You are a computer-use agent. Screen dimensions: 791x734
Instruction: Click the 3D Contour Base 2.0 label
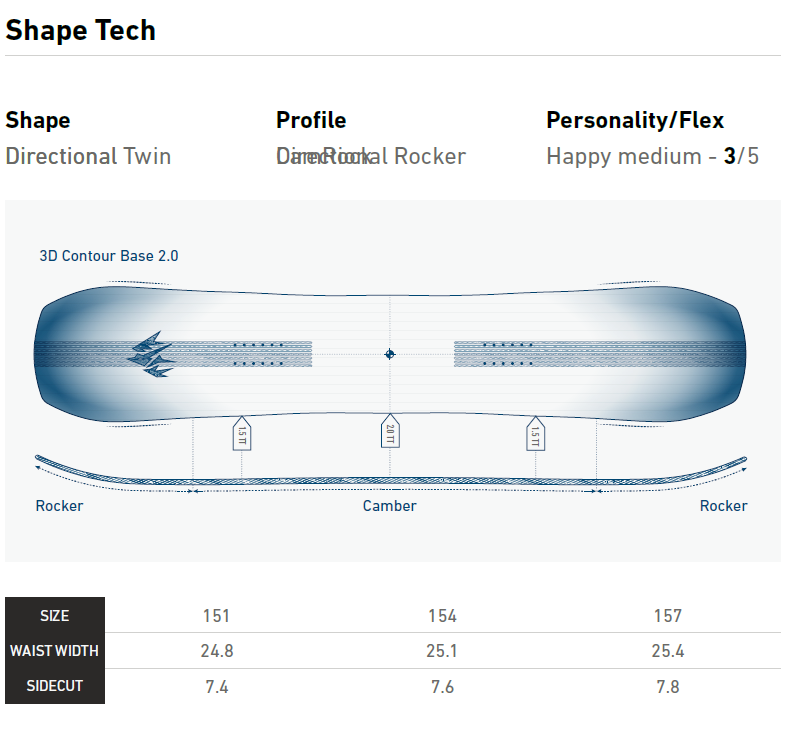109,256
